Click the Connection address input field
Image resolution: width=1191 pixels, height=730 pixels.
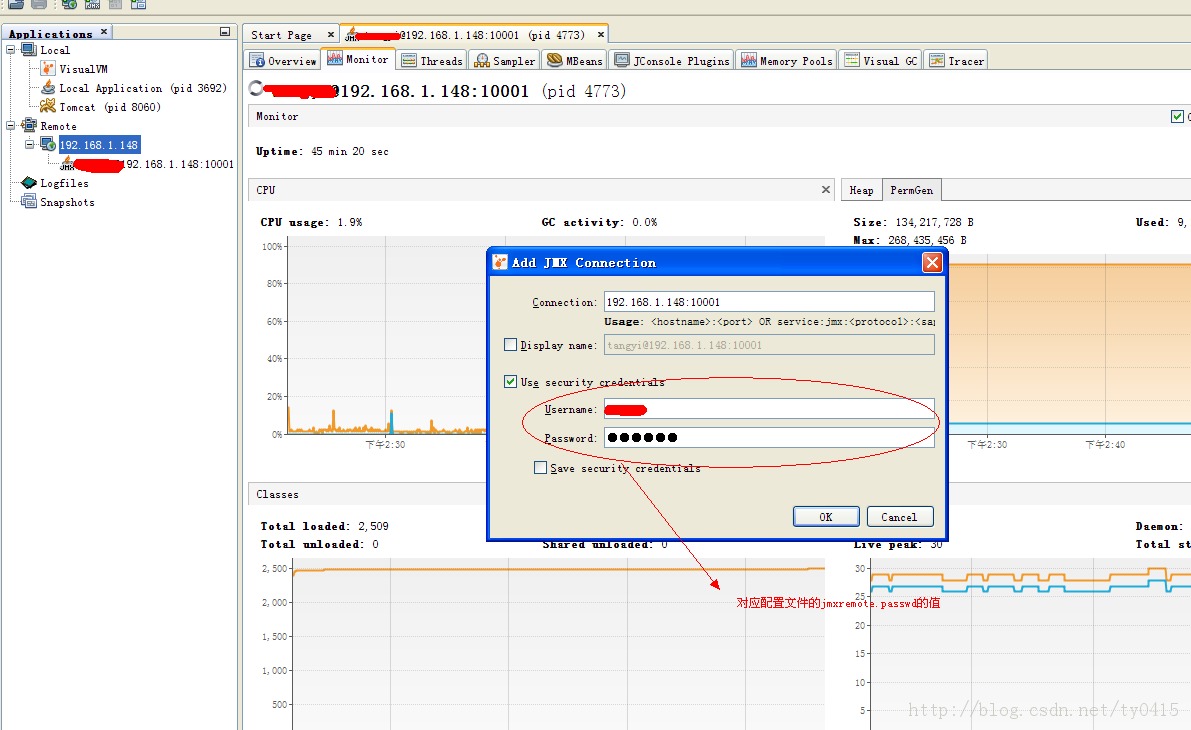coord(769,302)
